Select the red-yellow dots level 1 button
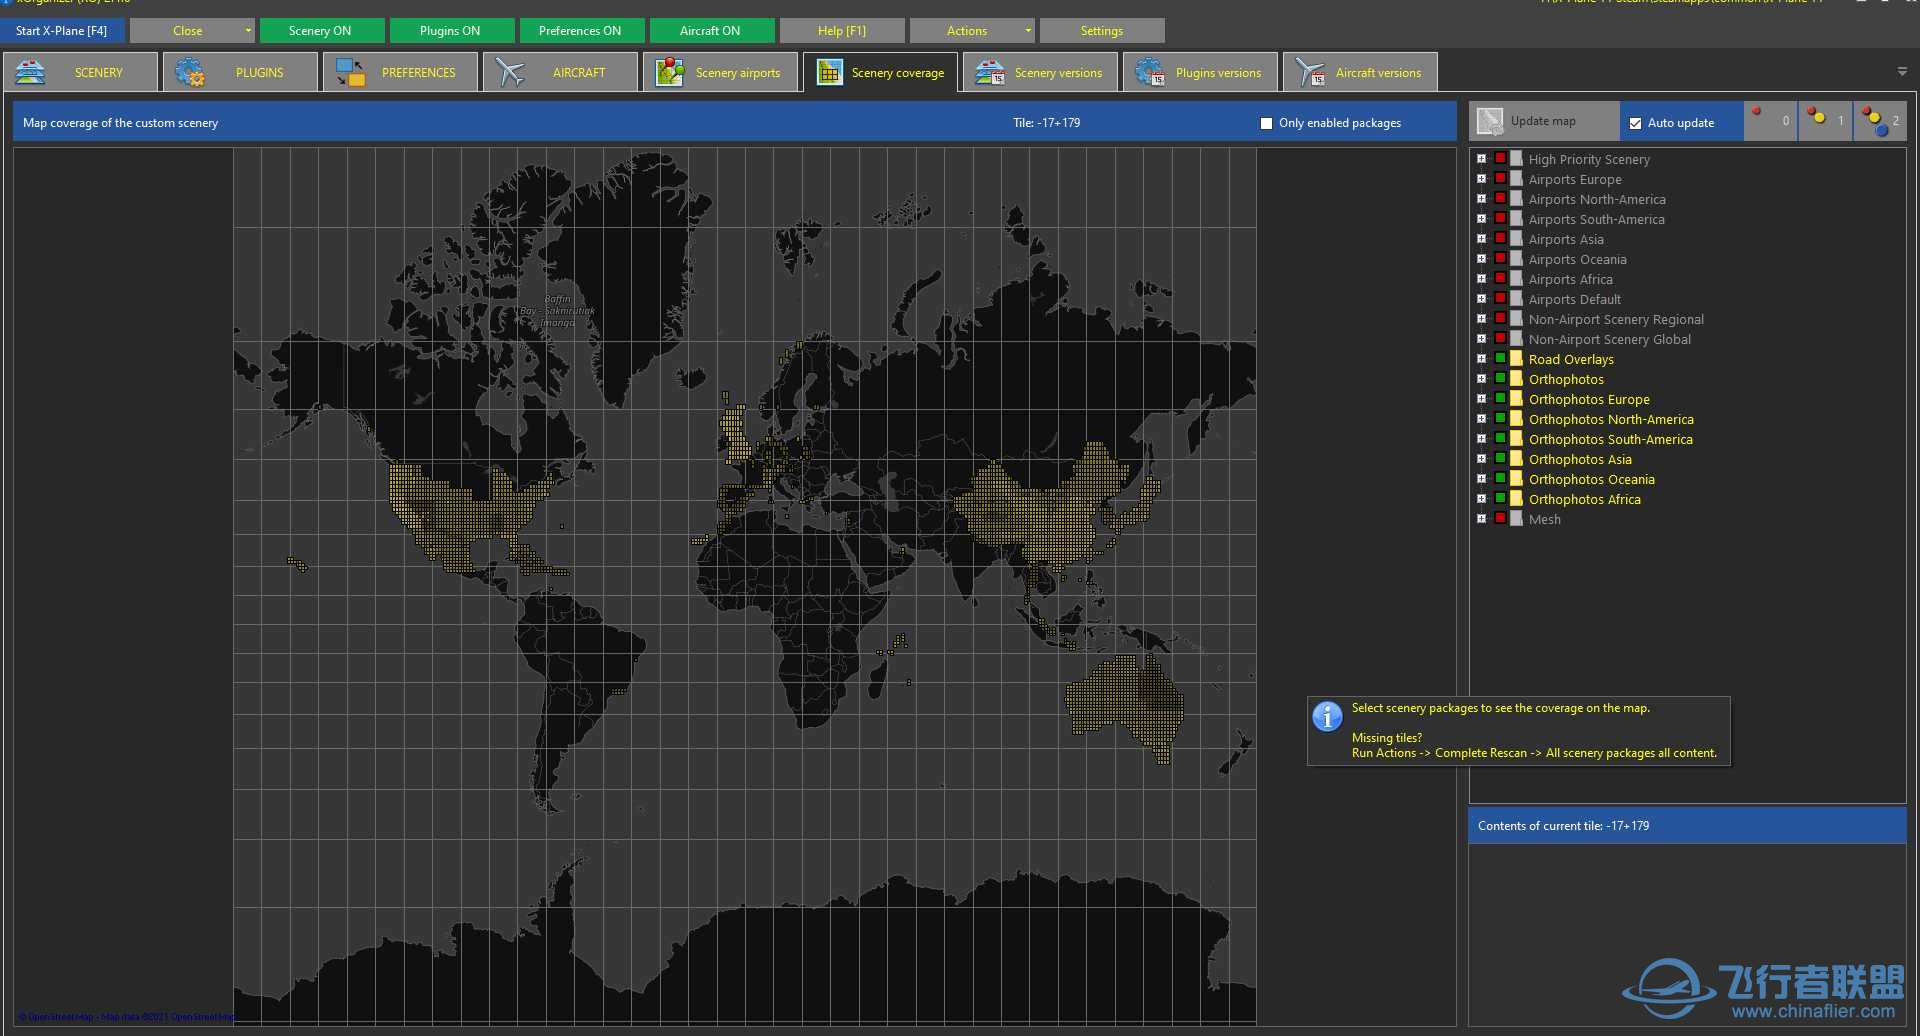This screenshot has width=1920, height=1036. coord(1826,121)
